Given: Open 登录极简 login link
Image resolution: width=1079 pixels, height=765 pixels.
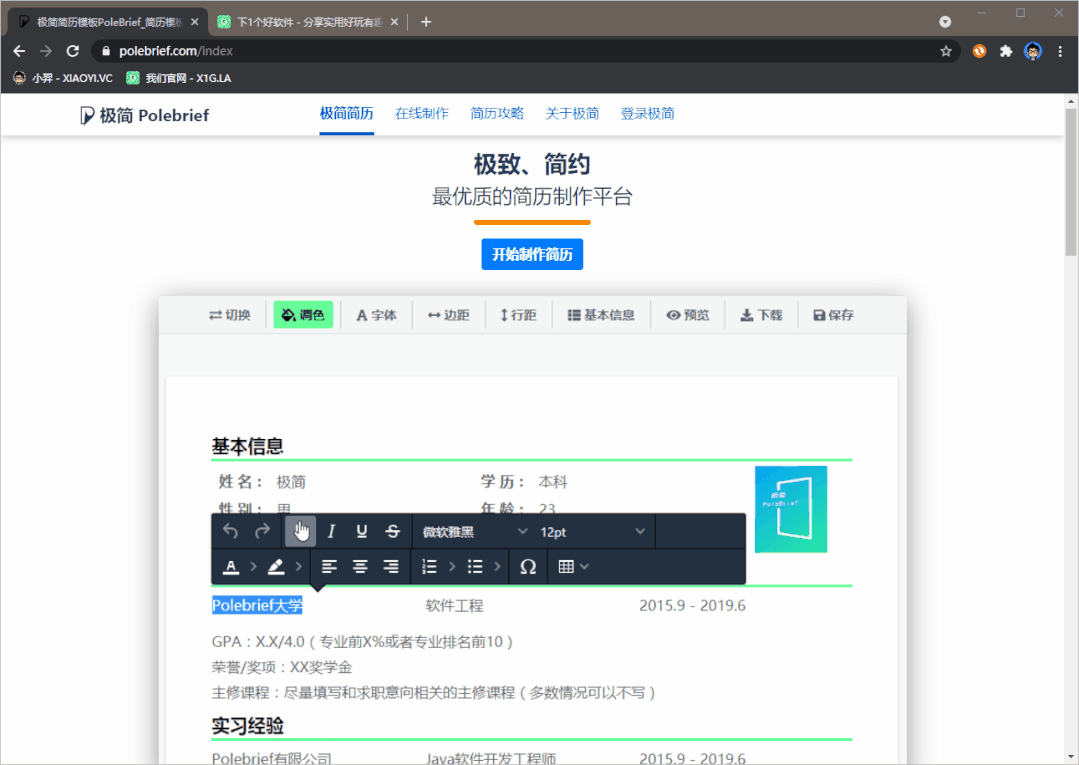Looking at the screenshot, I should [x=648, y=114].
